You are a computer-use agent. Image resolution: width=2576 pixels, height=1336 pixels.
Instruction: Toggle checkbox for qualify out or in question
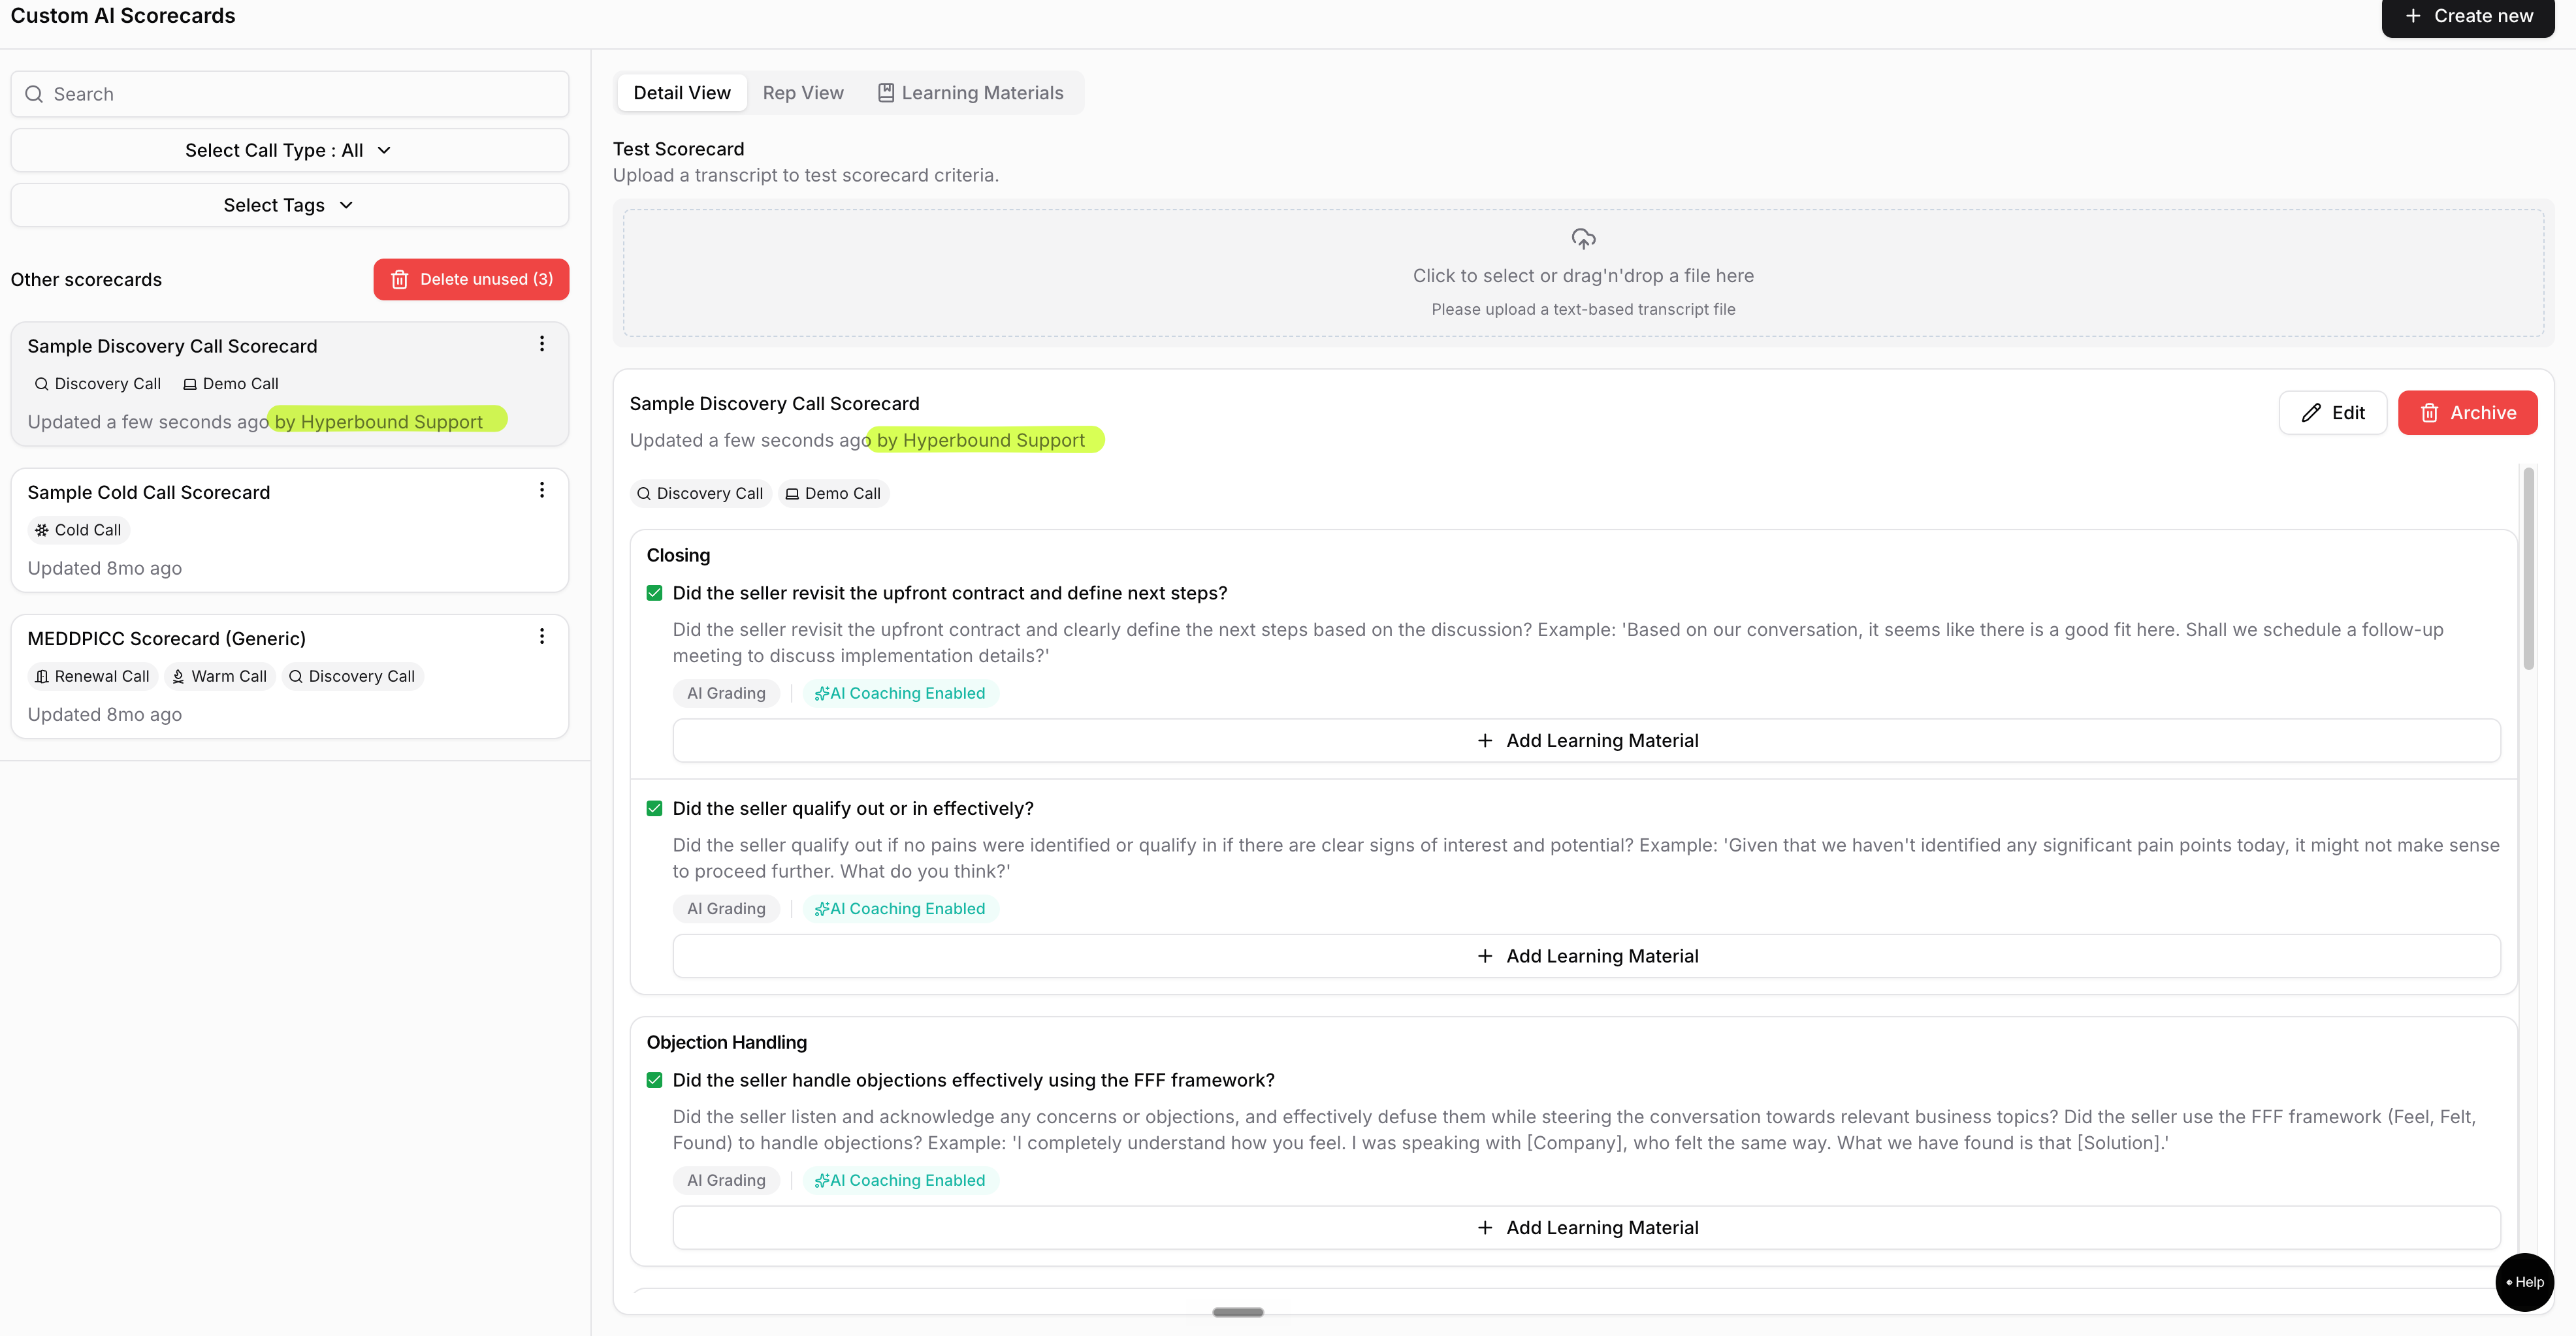(x=655, y=808)
